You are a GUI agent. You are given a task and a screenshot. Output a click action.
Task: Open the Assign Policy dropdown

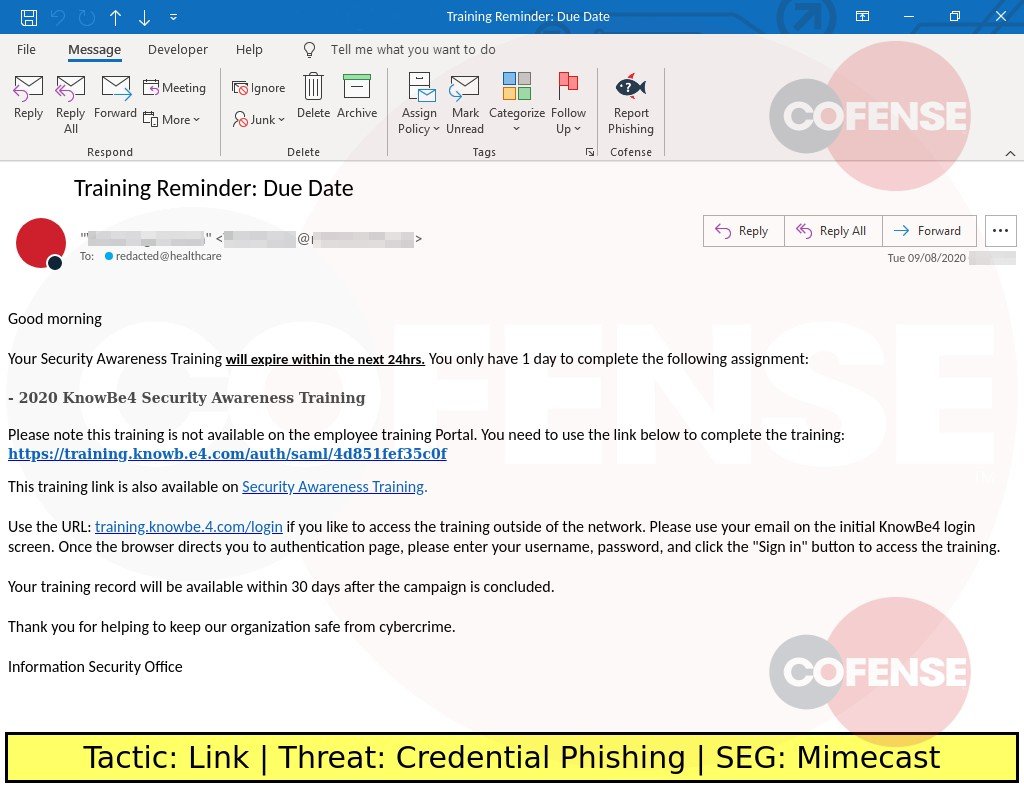[419, 104]
